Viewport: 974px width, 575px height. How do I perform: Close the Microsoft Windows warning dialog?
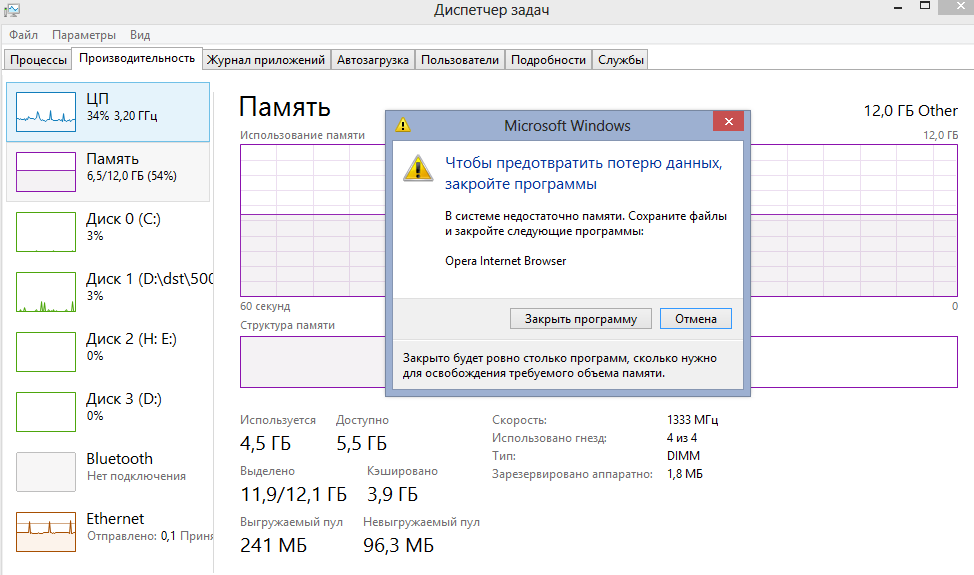[729, 121]
